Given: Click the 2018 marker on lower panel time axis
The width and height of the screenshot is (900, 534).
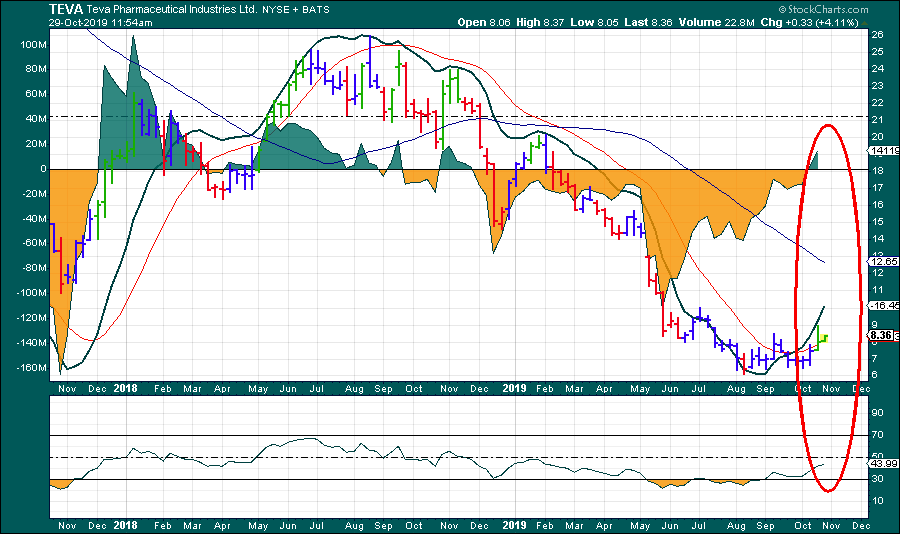Looking at the screenshot, I should click(x=126, y=524).
